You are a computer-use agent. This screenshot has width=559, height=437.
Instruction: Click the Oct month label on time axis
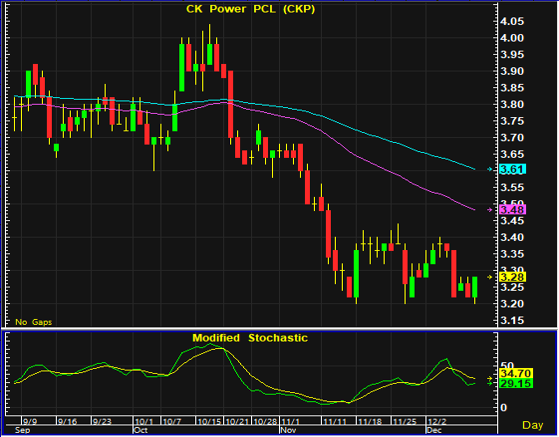click(140, 430)
